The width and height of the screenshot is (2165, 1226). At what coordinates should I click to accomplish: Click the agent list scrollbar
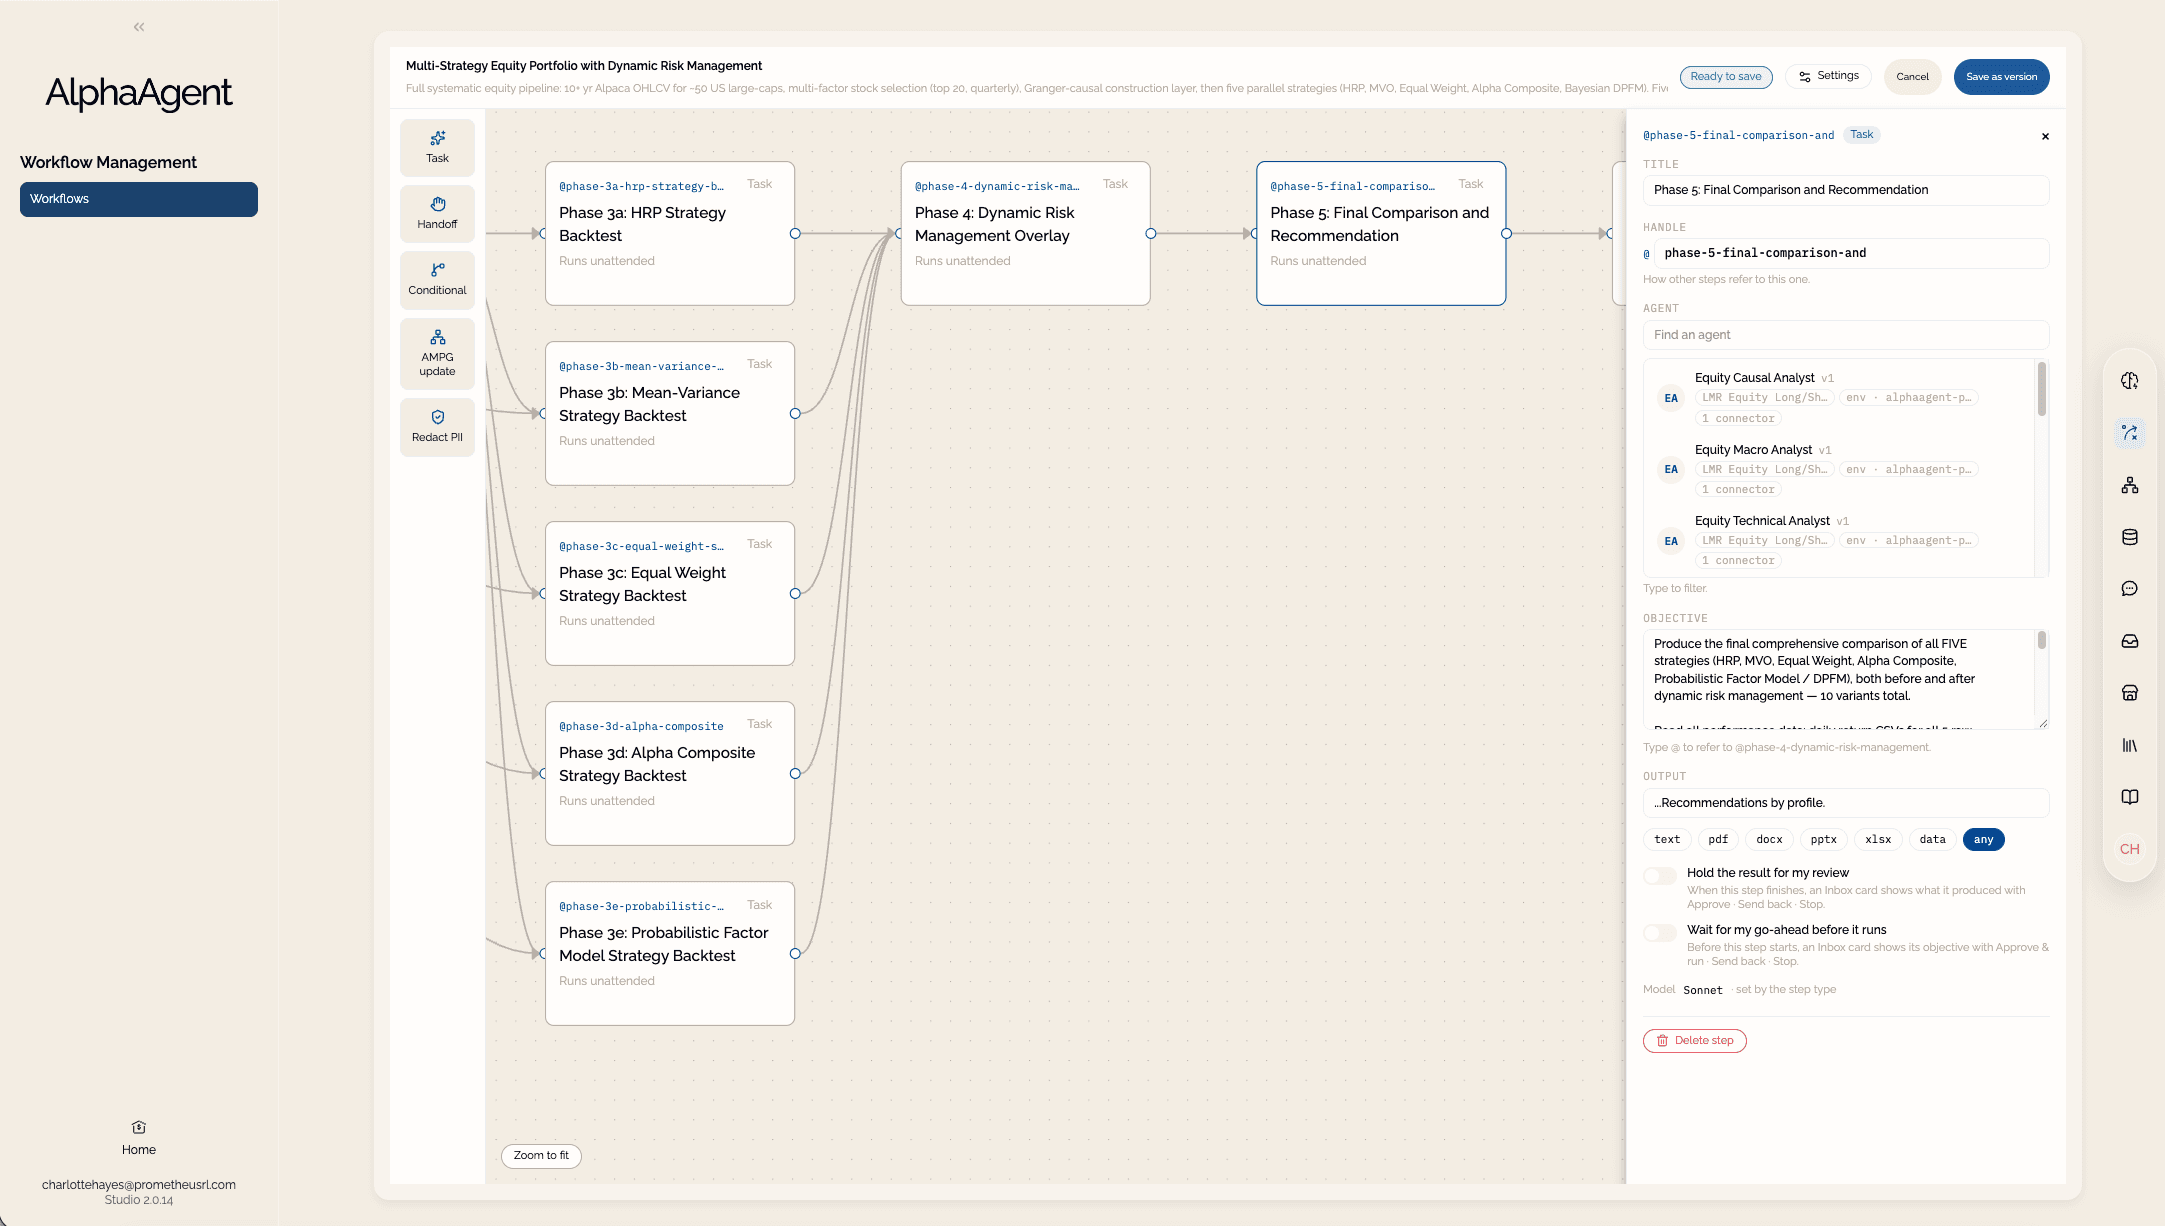point(2041,389)
